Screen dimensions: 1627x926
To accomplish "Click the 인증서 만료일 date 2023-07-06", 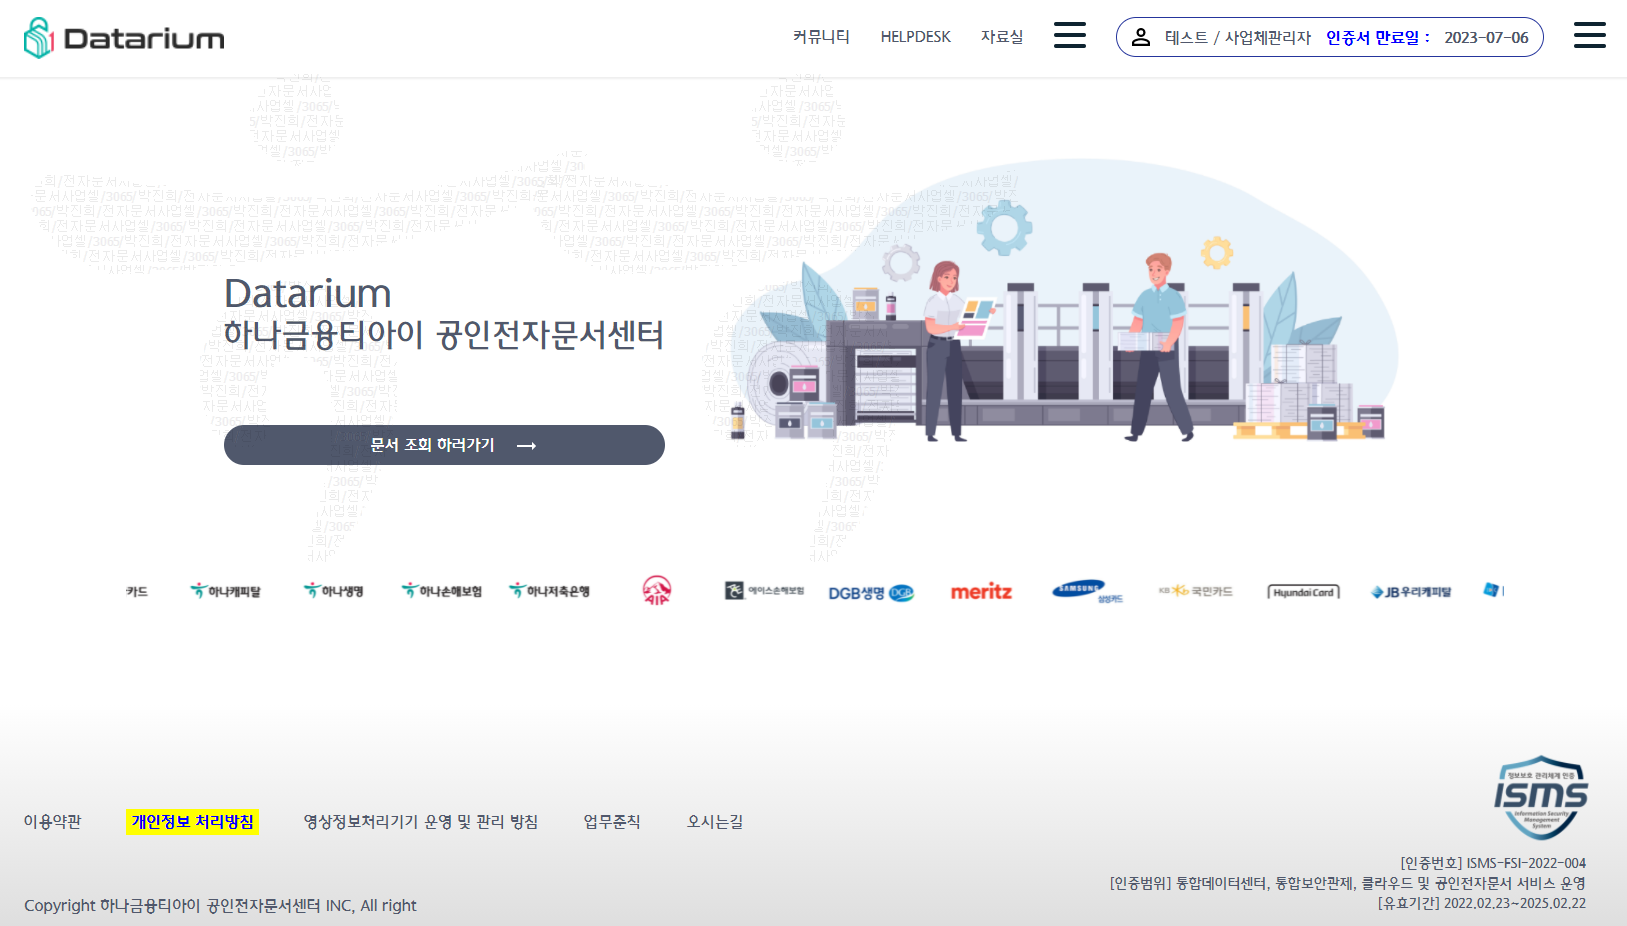I will coord(1486,38).
